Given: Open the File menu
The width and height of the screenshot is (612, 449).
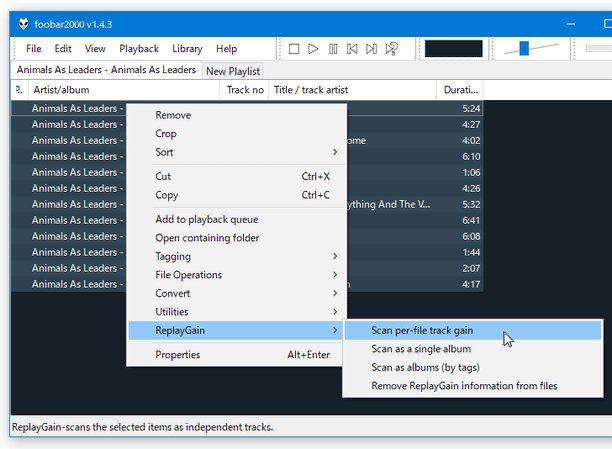Looking at the screenshot, I should pyautogui.click(x=34, y=49).
